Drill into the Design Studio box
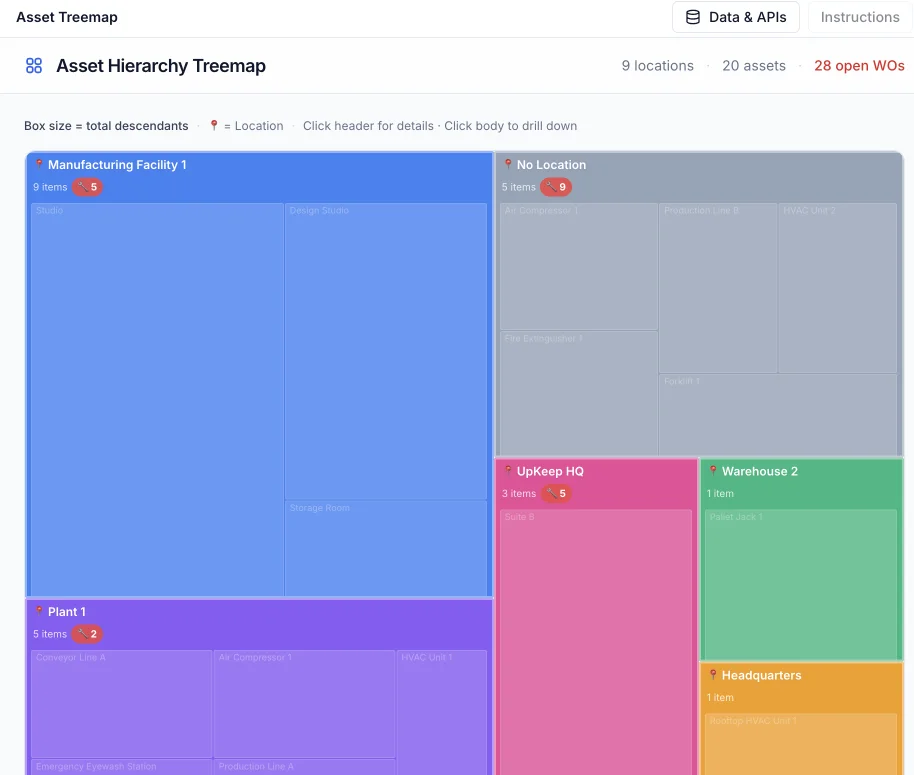This screenshot has width=914, height=775. tap(385, 350)
